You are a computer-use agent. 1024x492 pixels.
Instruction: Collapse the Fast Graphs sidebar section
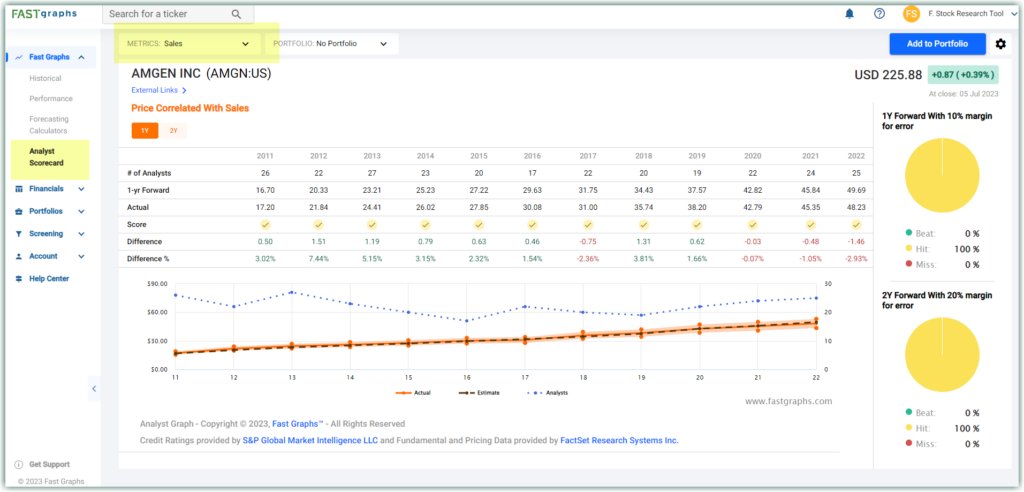[82, 57]
